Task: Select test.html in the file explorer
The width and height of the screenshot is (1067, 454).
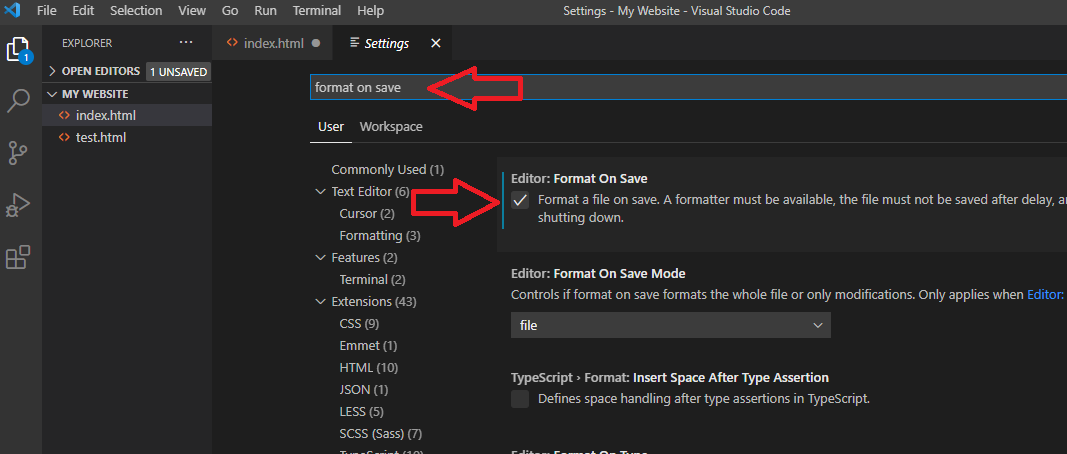Action: point(127,137)
